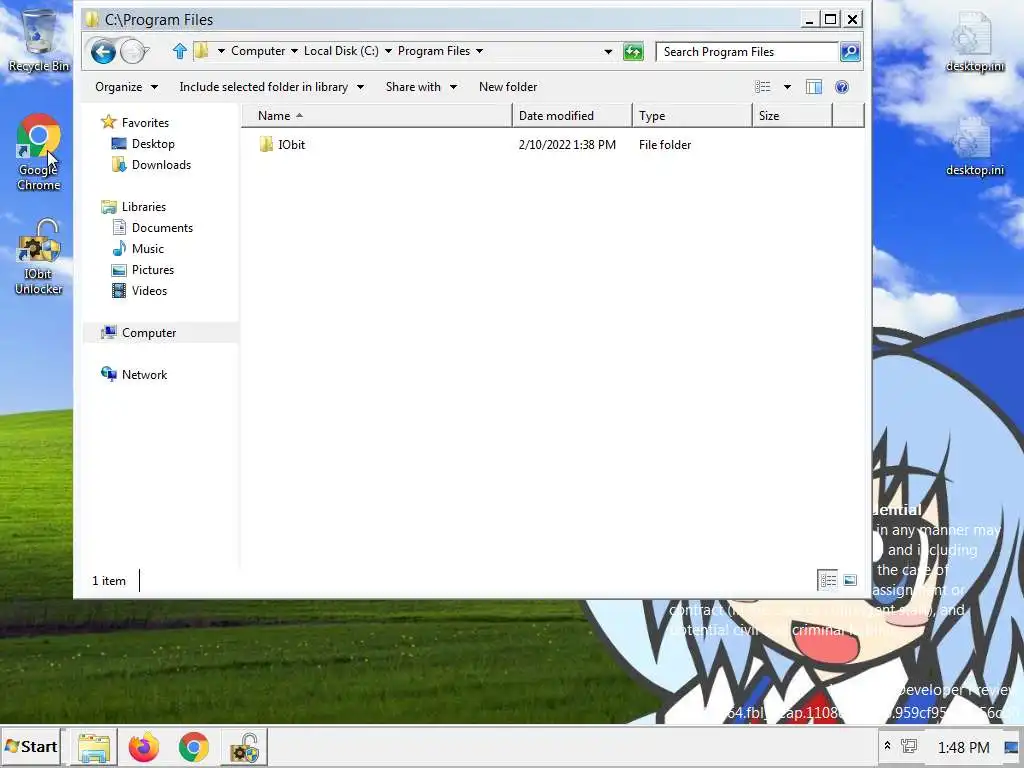Image resolution: width=1024 pixels, height=768 pixels.
Task: Expand the Local Disk (C:) breadcrumb arrow
Action: [x=388, y=51]
